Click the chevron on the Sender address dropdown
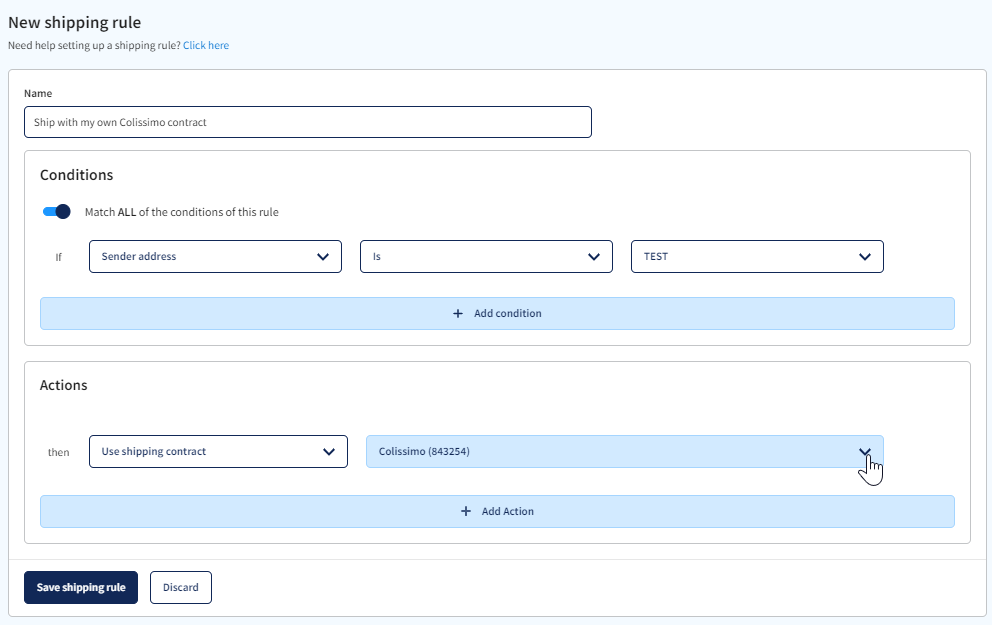This screenshot has height=625, width=992. pos(324,256)
